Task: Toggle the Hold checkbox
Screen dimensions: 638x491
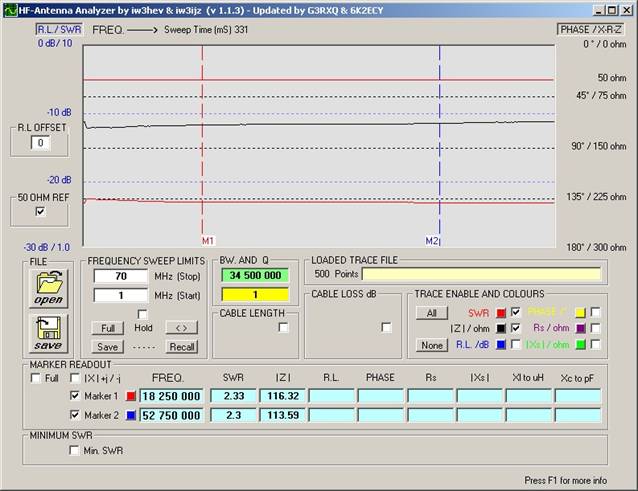Action: click(142, 314)
